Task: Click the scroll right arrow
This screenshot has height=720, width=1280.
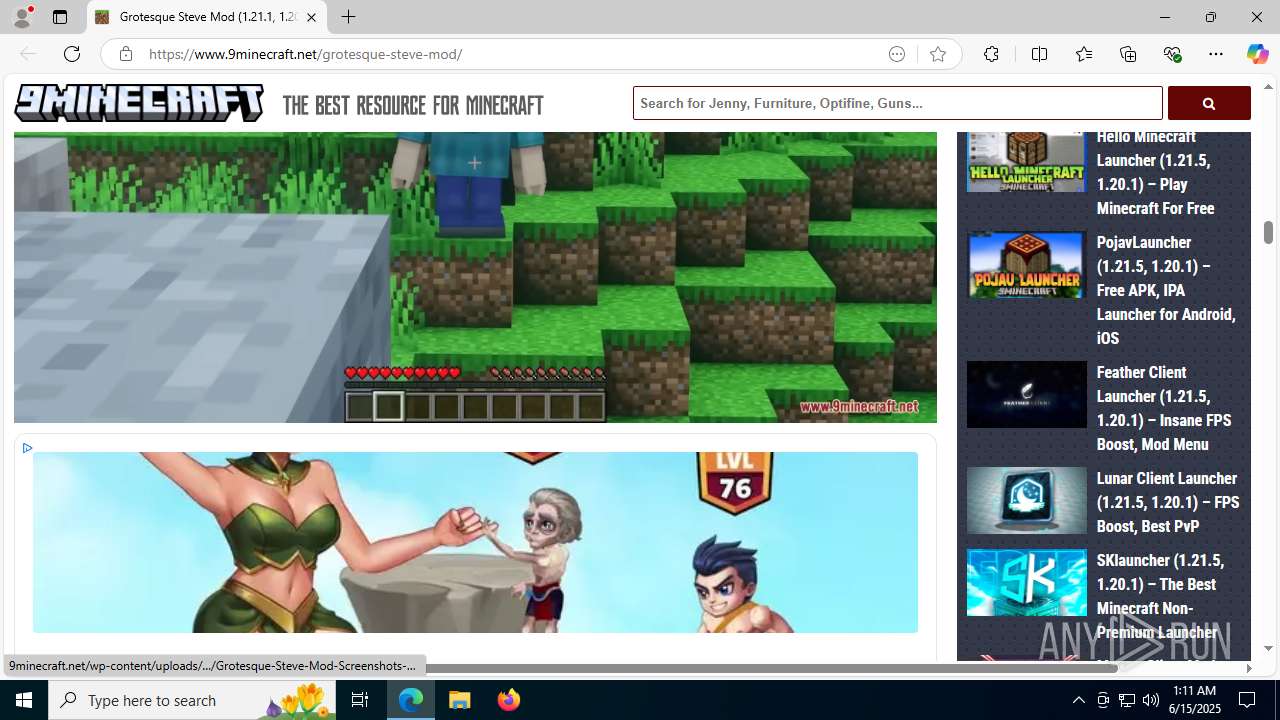Action: 1249,668
